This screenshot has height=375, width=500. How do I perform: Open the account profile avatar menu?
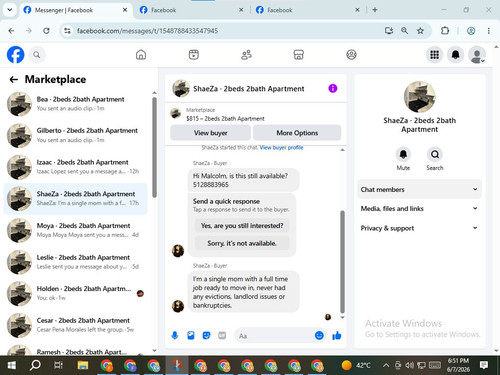tap(477, 55)
